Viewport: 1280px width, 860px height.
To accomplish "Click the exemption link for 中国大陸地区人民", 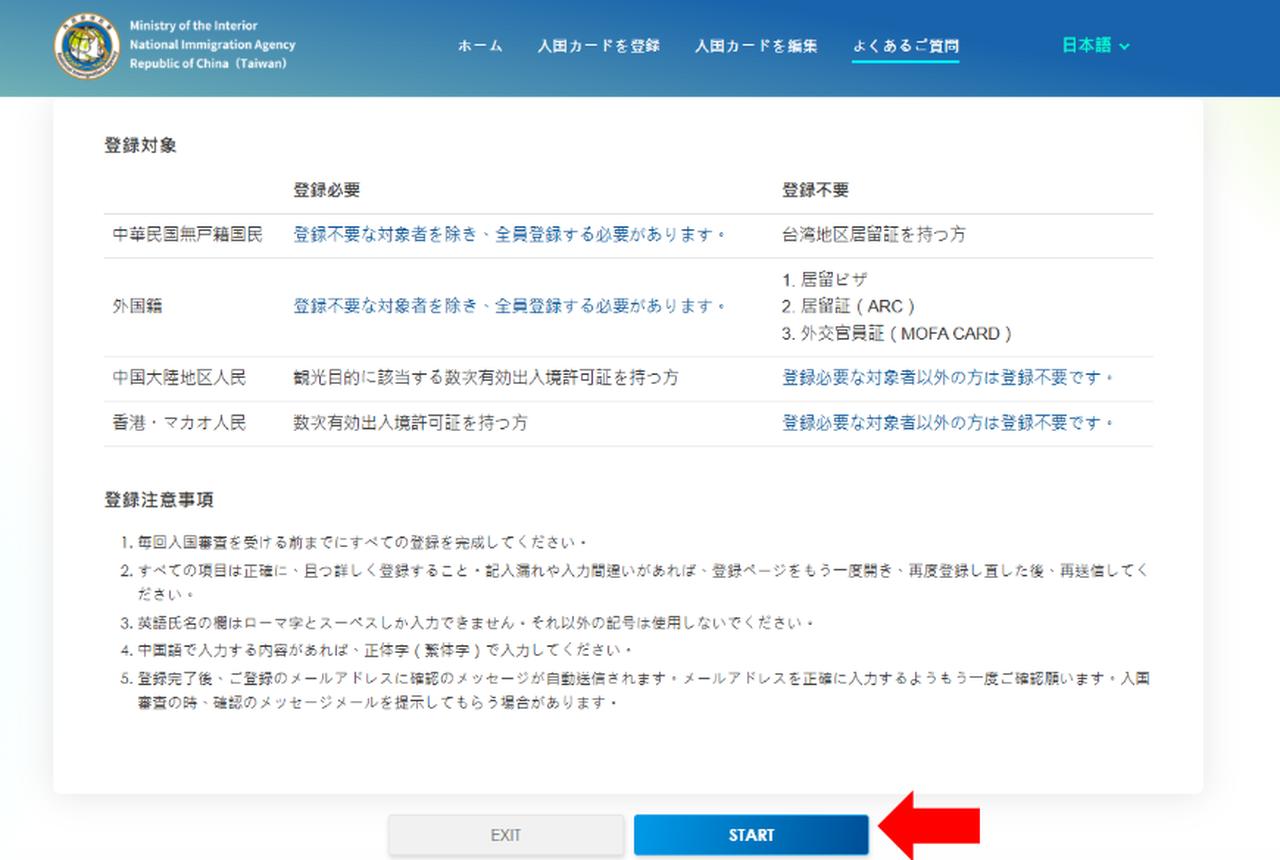I will click(x=943, y=379).
